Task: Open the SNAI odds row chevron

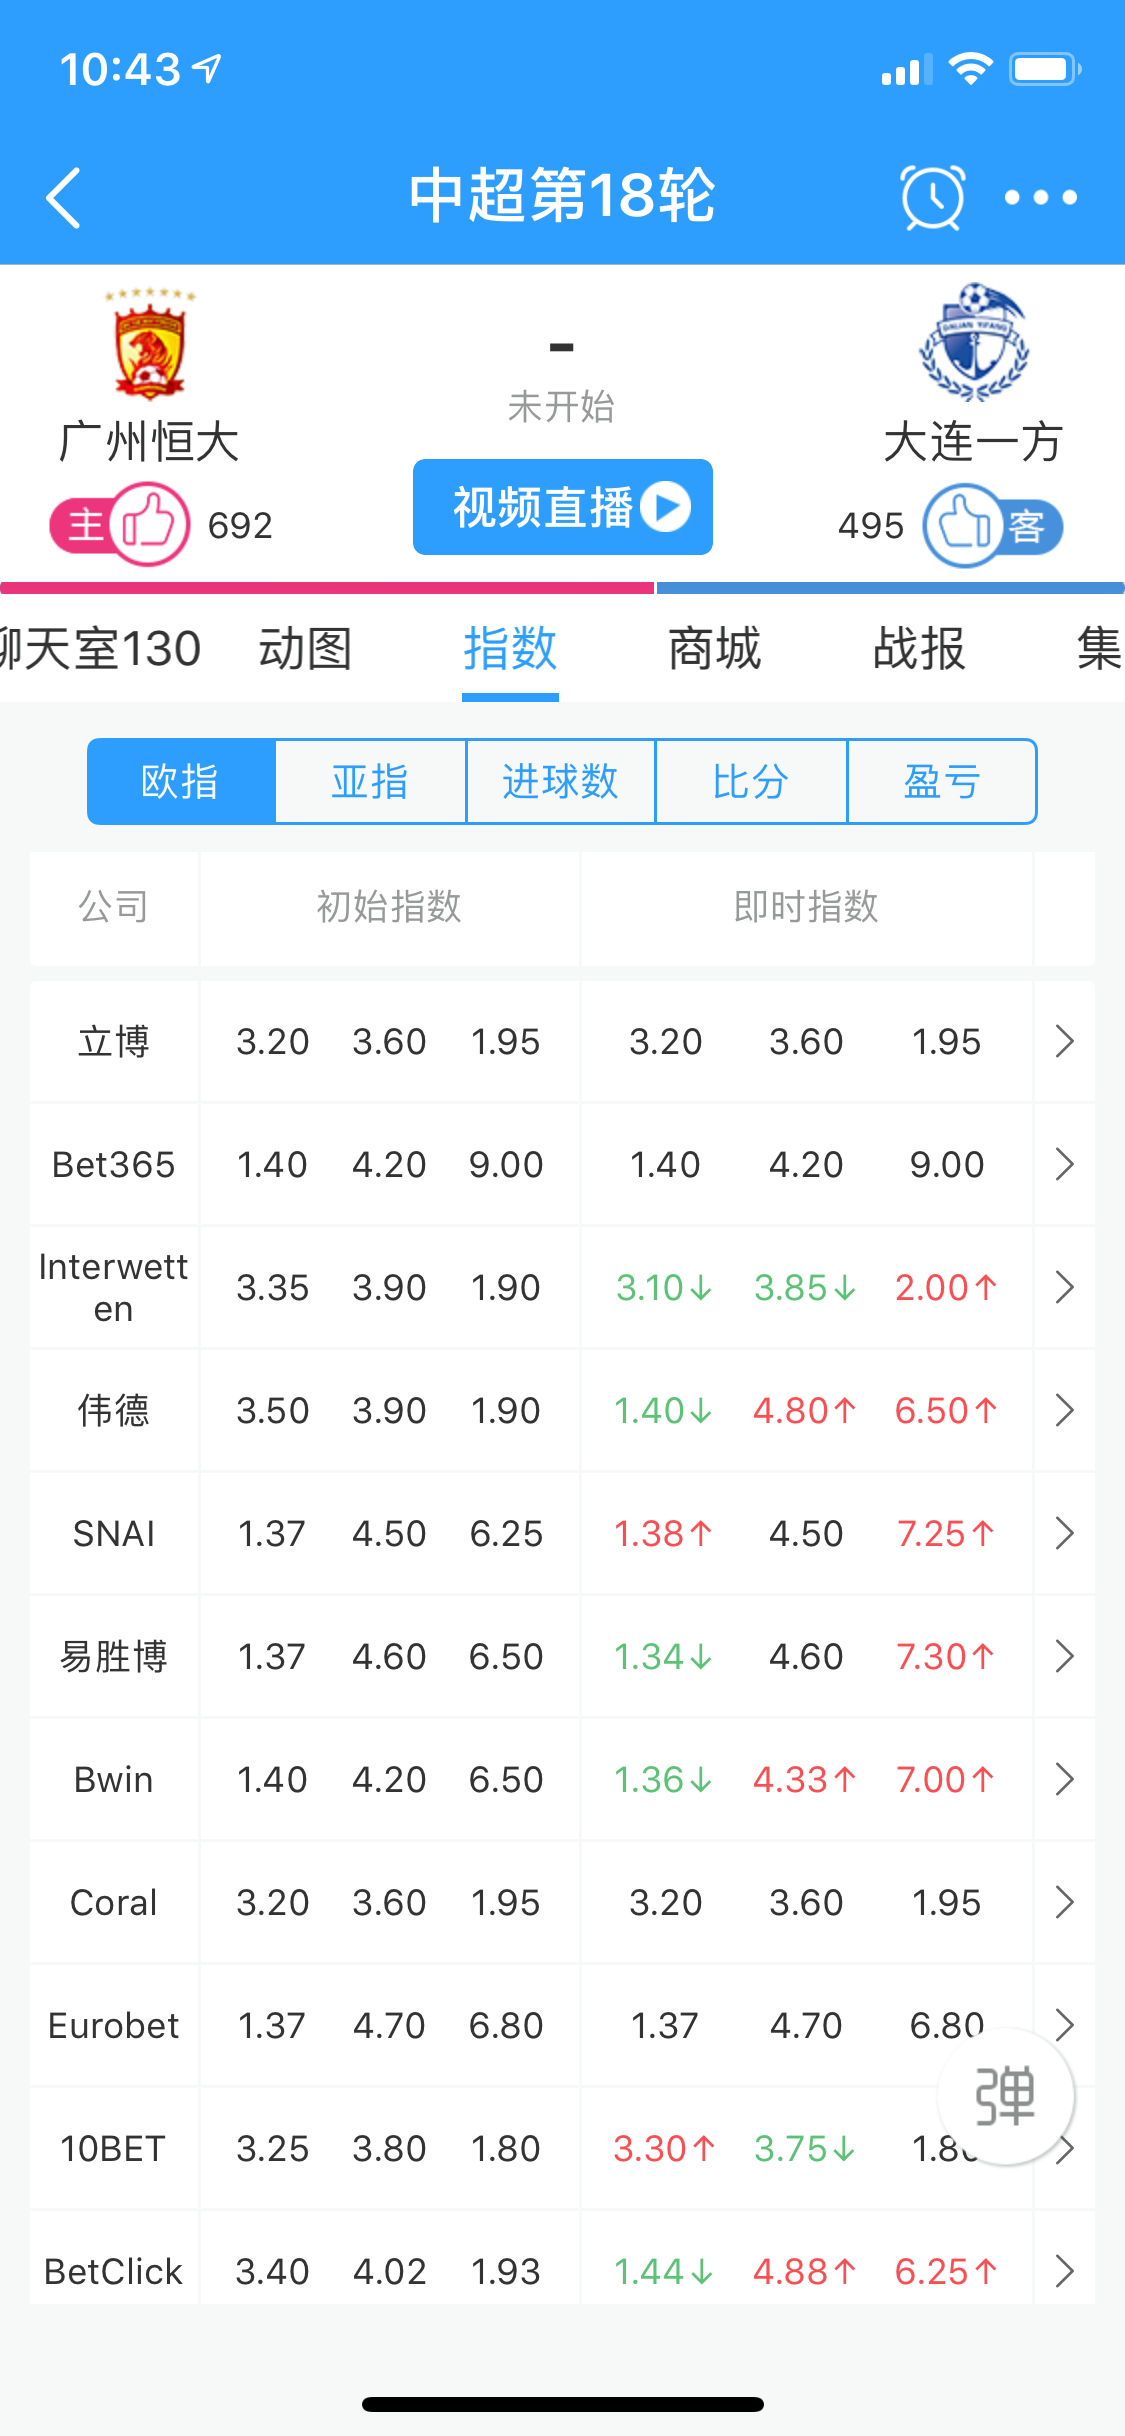Action: point(1064,1533)
